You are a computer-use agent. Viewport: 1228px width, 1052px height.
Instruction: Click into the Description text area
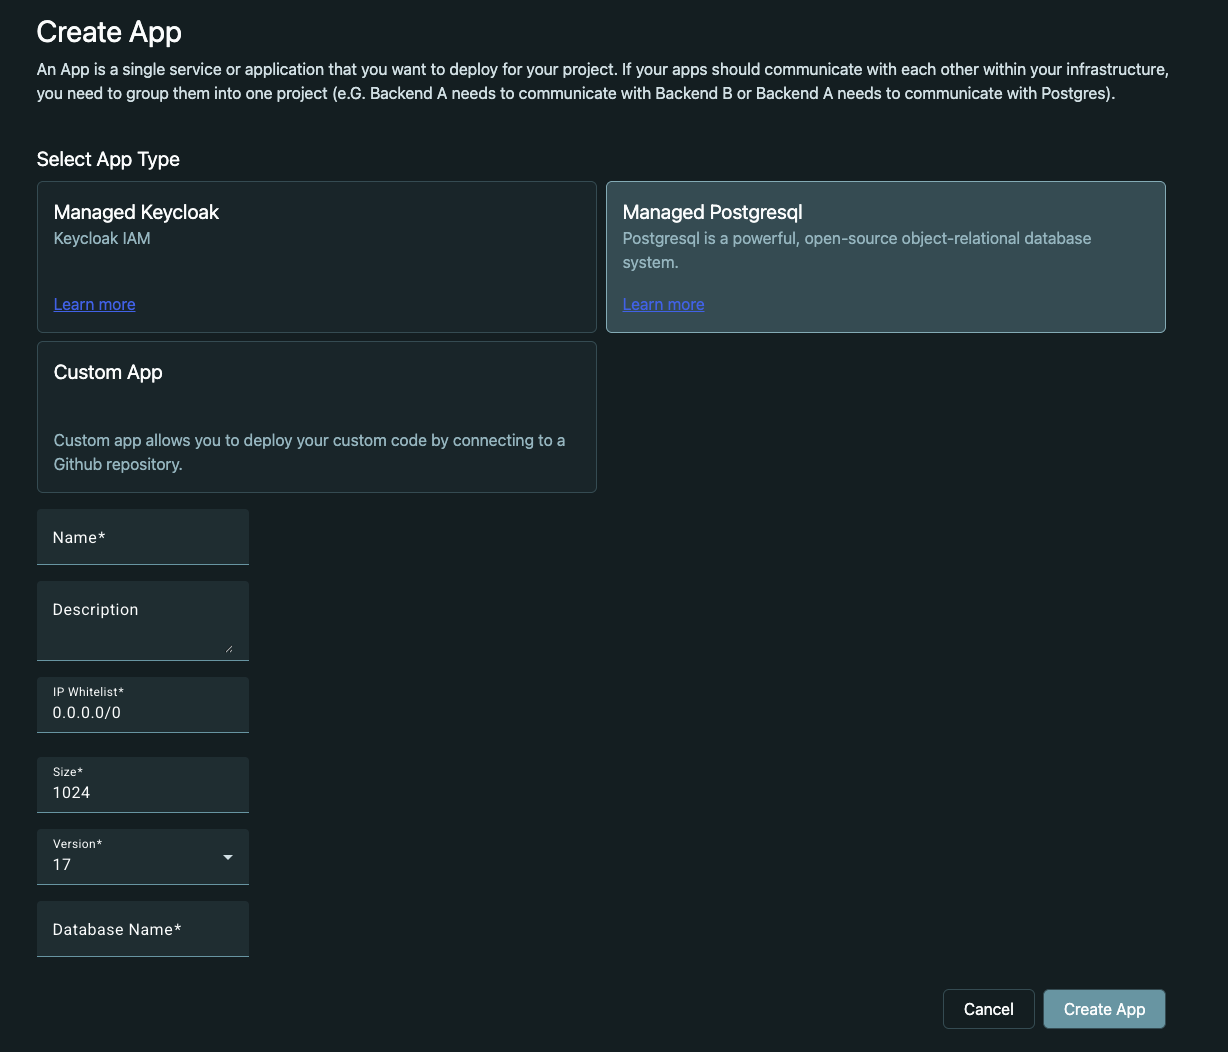pyautogui.click(x=143, y=620)
